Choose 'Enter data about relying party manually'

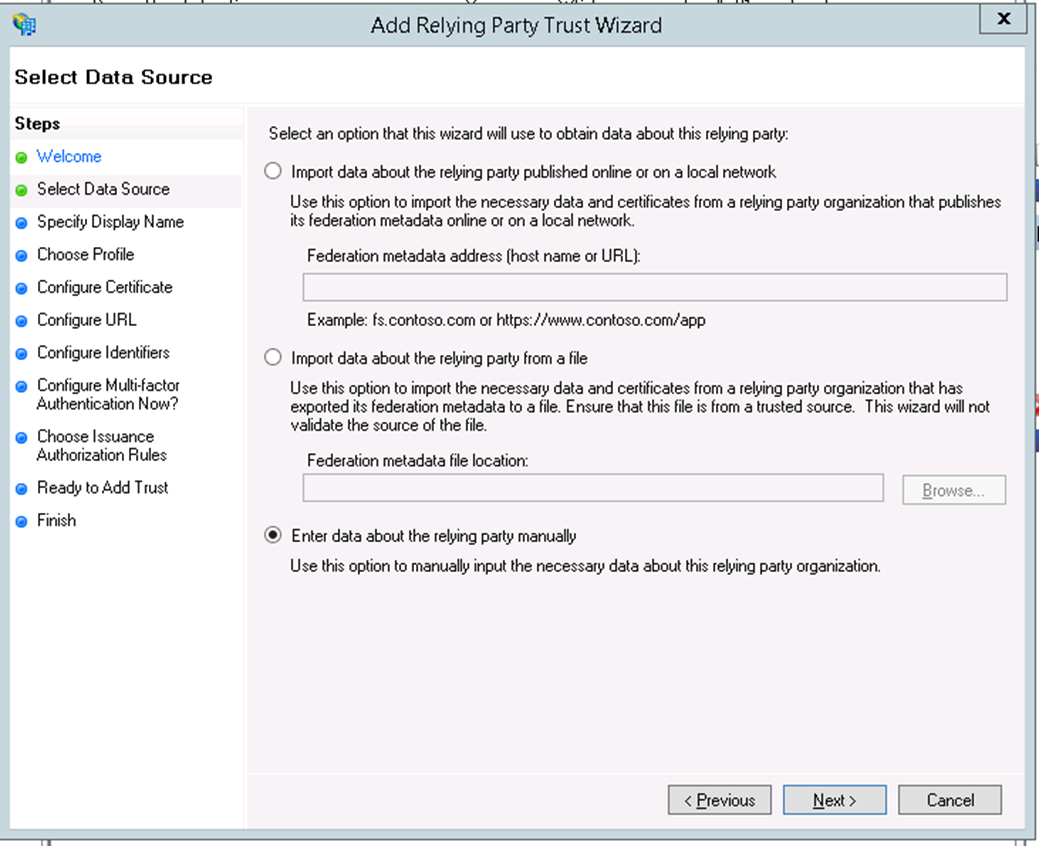tap(273, 536)
